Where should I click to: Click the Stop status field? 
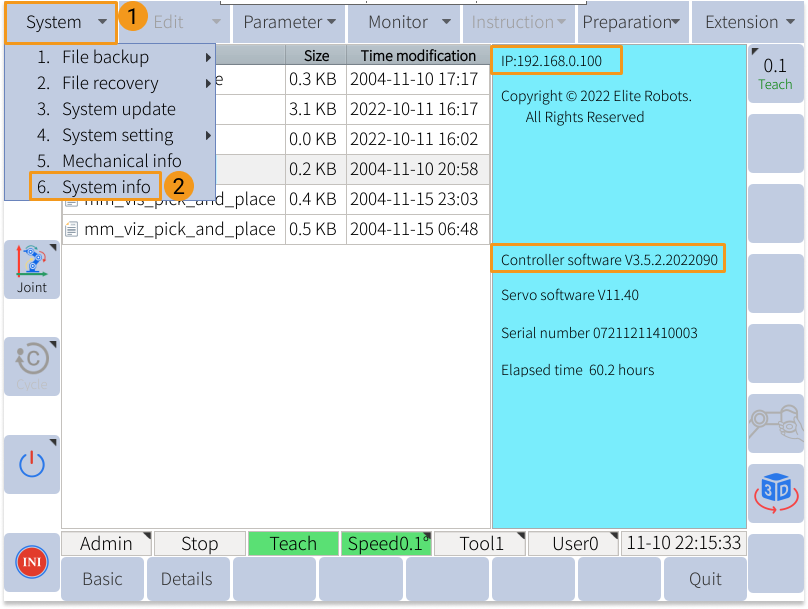(x=200, y=544)
